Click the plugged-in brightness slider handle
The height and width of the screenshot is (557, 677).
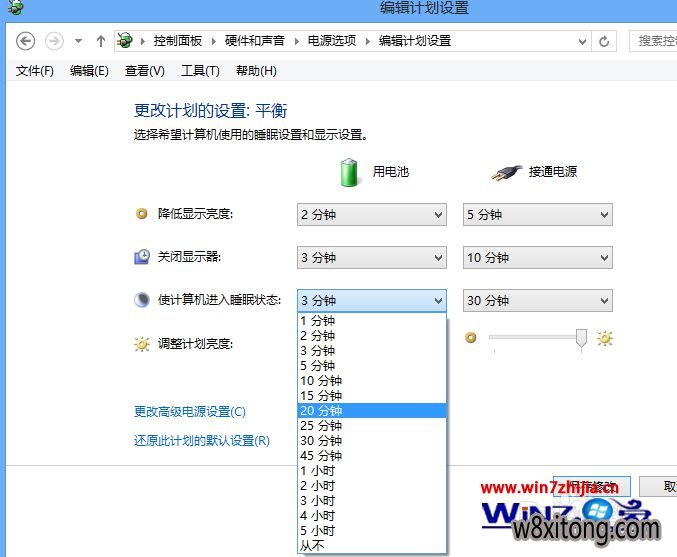point(581,340)
